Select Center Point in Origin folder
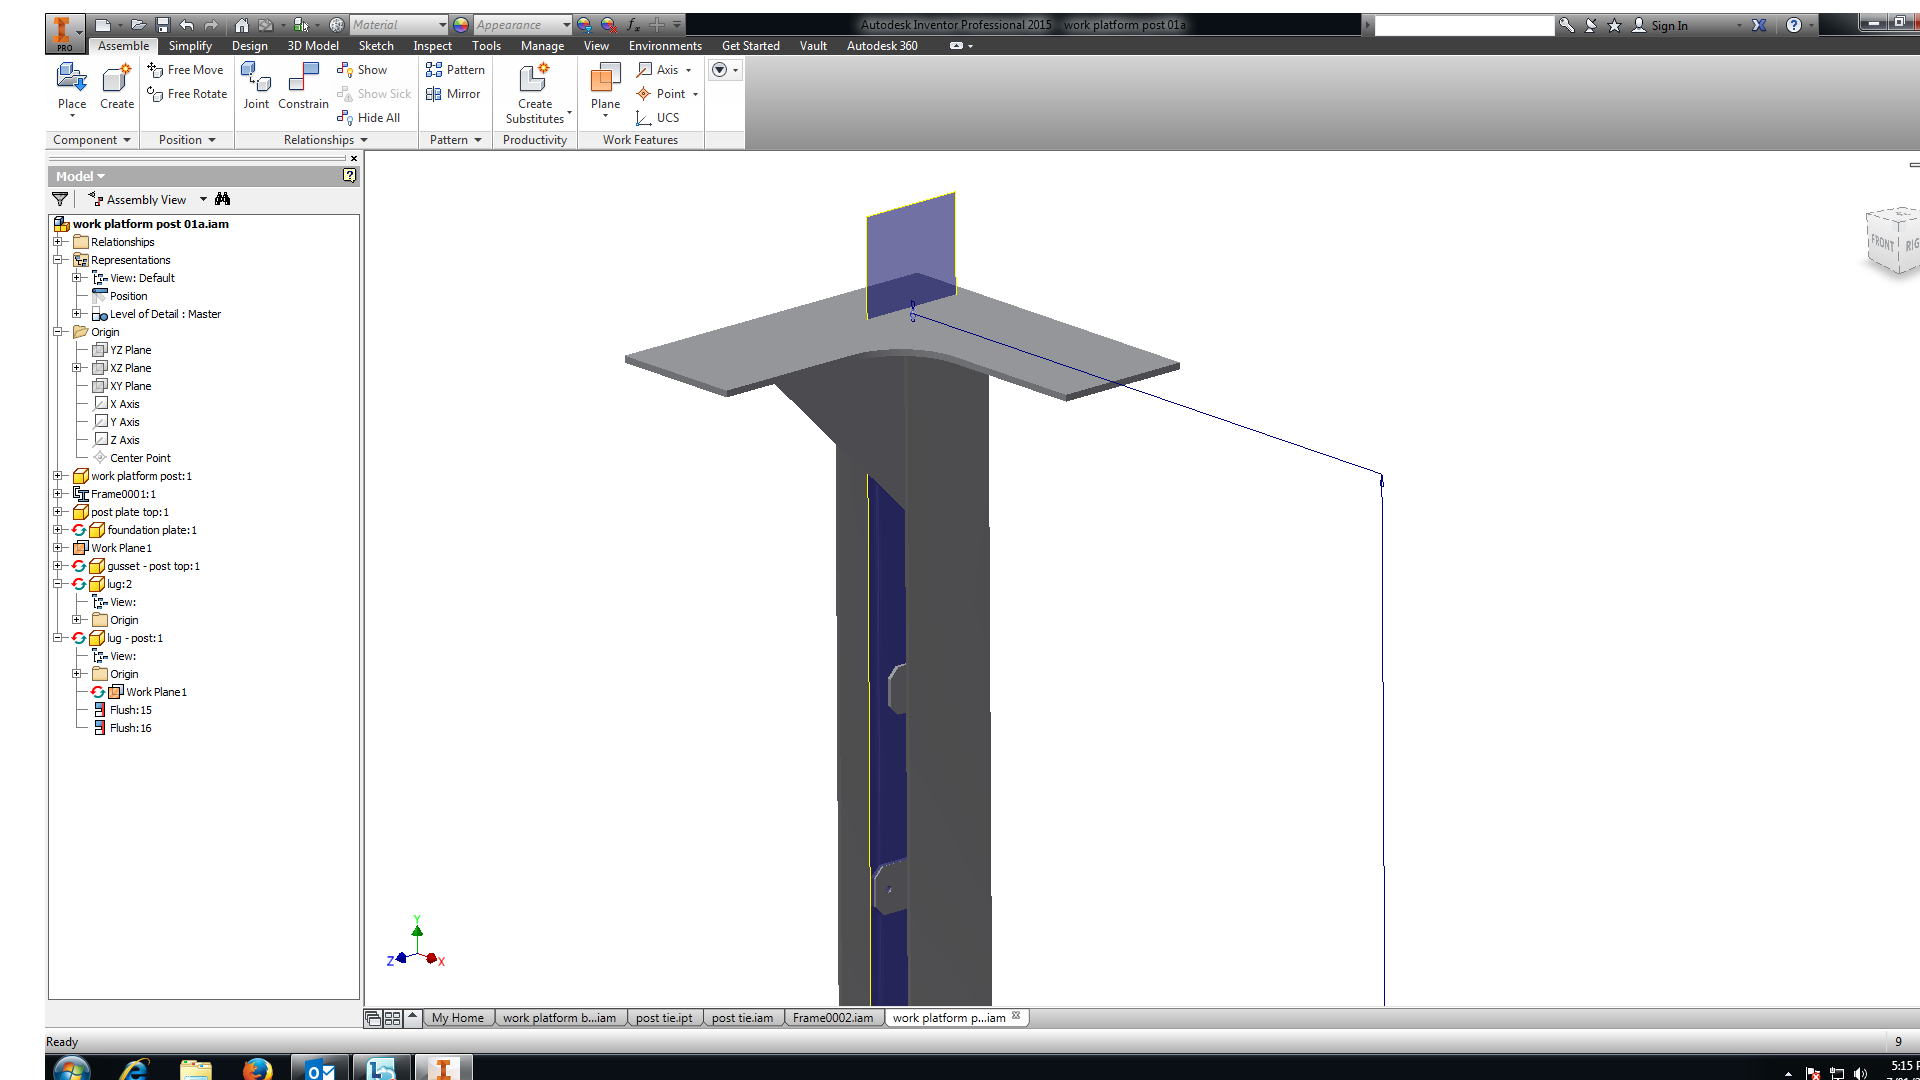Screen dimensions: 1920x1080 click(x=131, y=458)
